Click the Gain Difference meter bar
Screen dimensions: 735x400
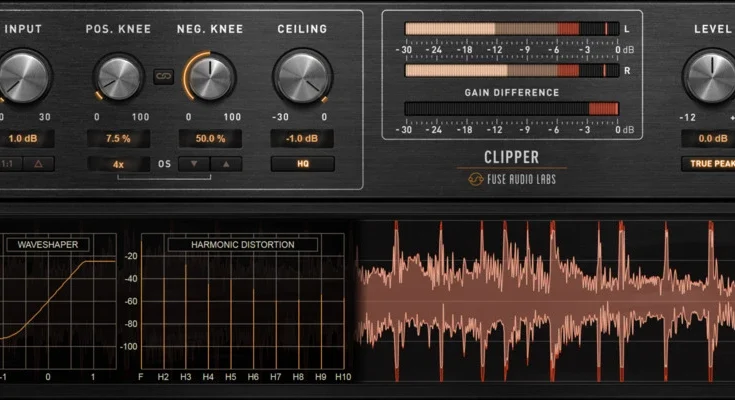coord(511,109)
